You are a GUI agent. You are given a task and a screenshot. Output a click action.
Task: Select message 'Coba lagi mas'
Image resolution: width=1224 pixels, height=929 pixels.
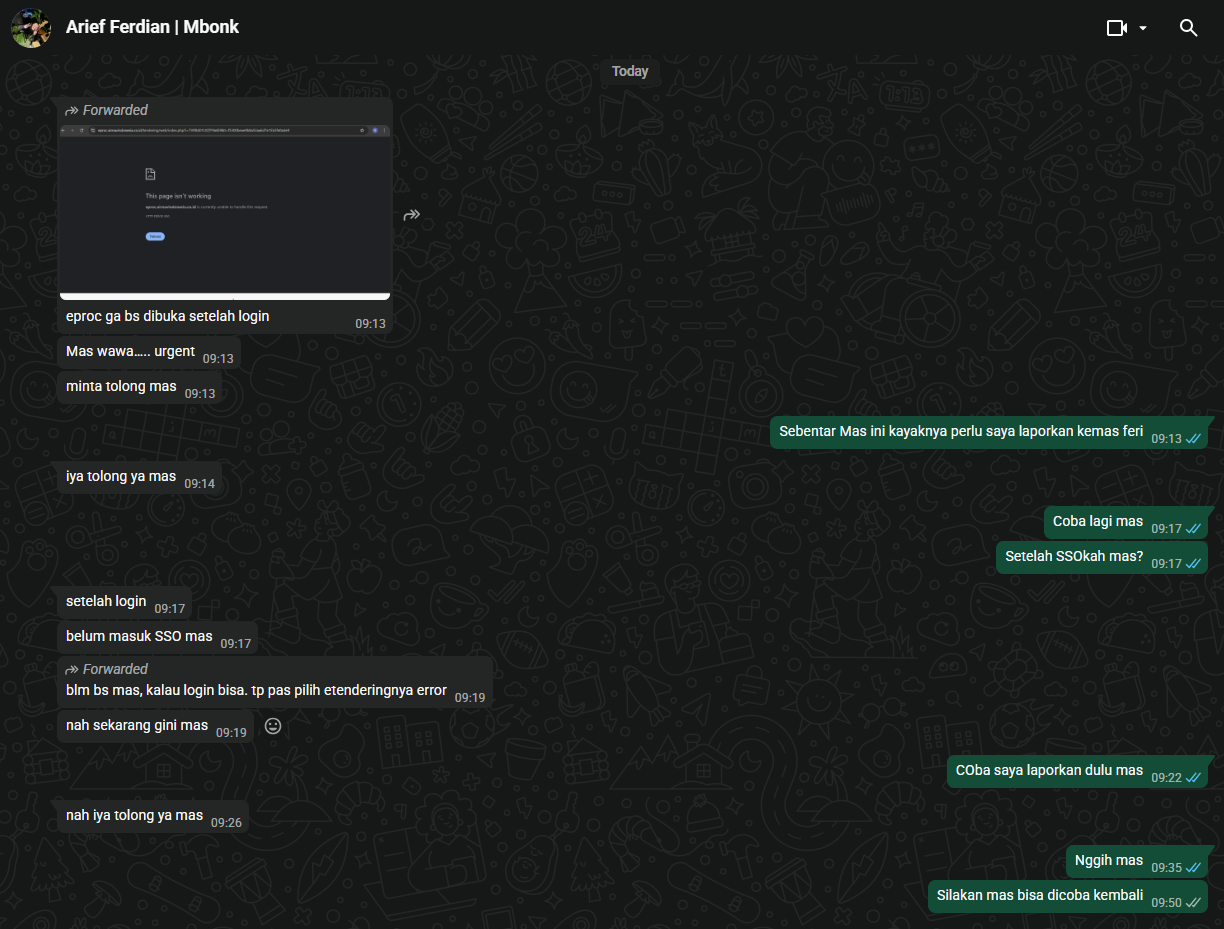pyautogui.click(x=1098, y=521)
